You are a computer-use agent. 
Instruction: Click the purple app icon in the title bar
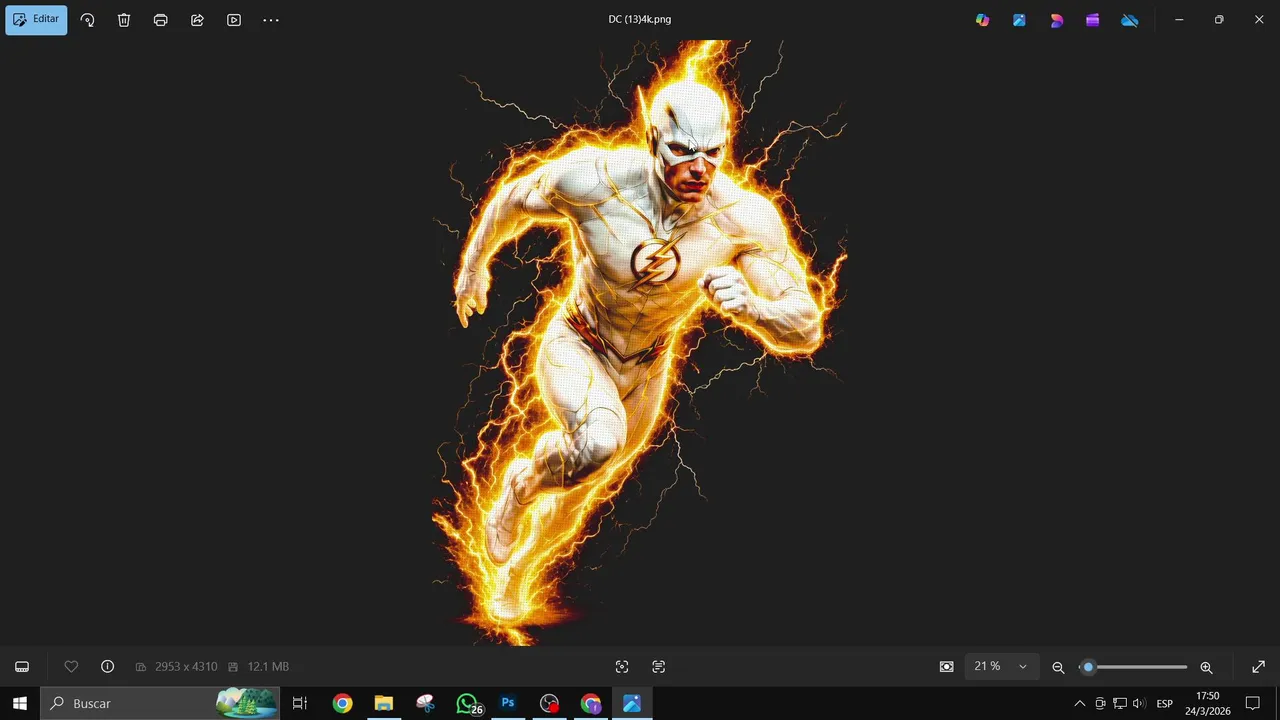1093,20
